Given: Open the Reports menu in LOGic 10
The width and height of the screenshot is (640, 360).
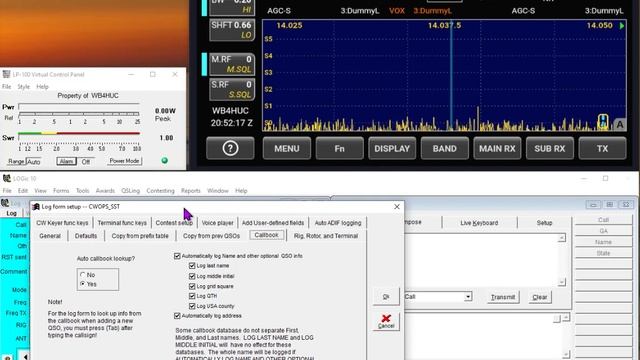Looking at the screenshot, I should tap(191, 191).
